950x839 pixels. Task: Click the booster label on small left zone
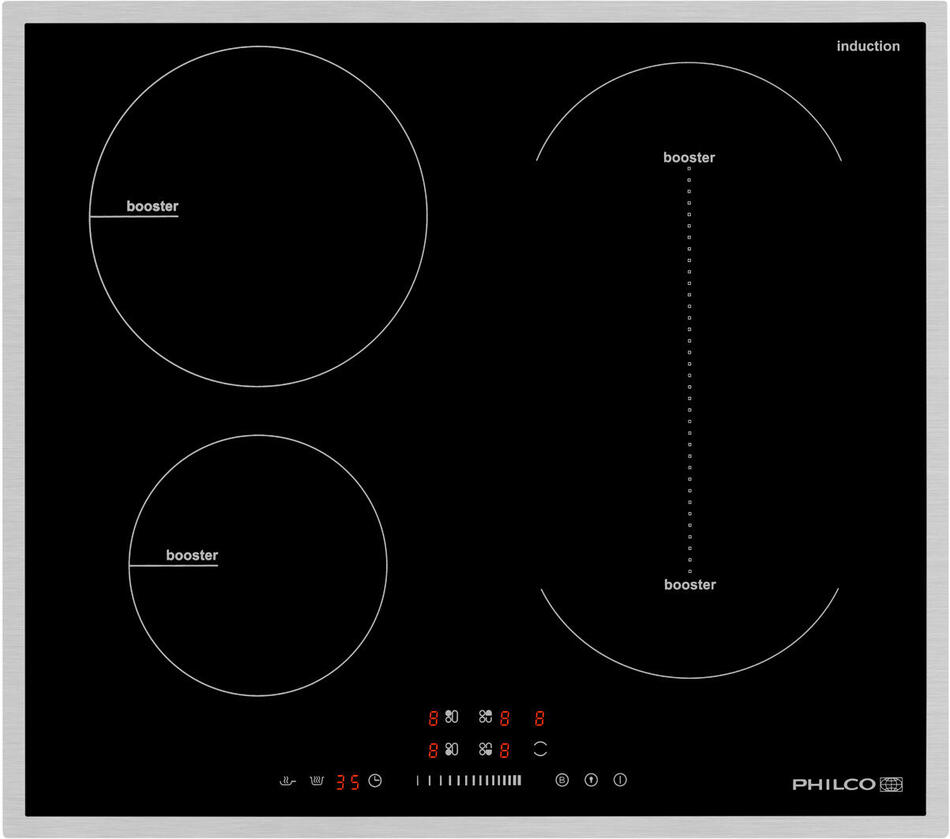point(192,555)
